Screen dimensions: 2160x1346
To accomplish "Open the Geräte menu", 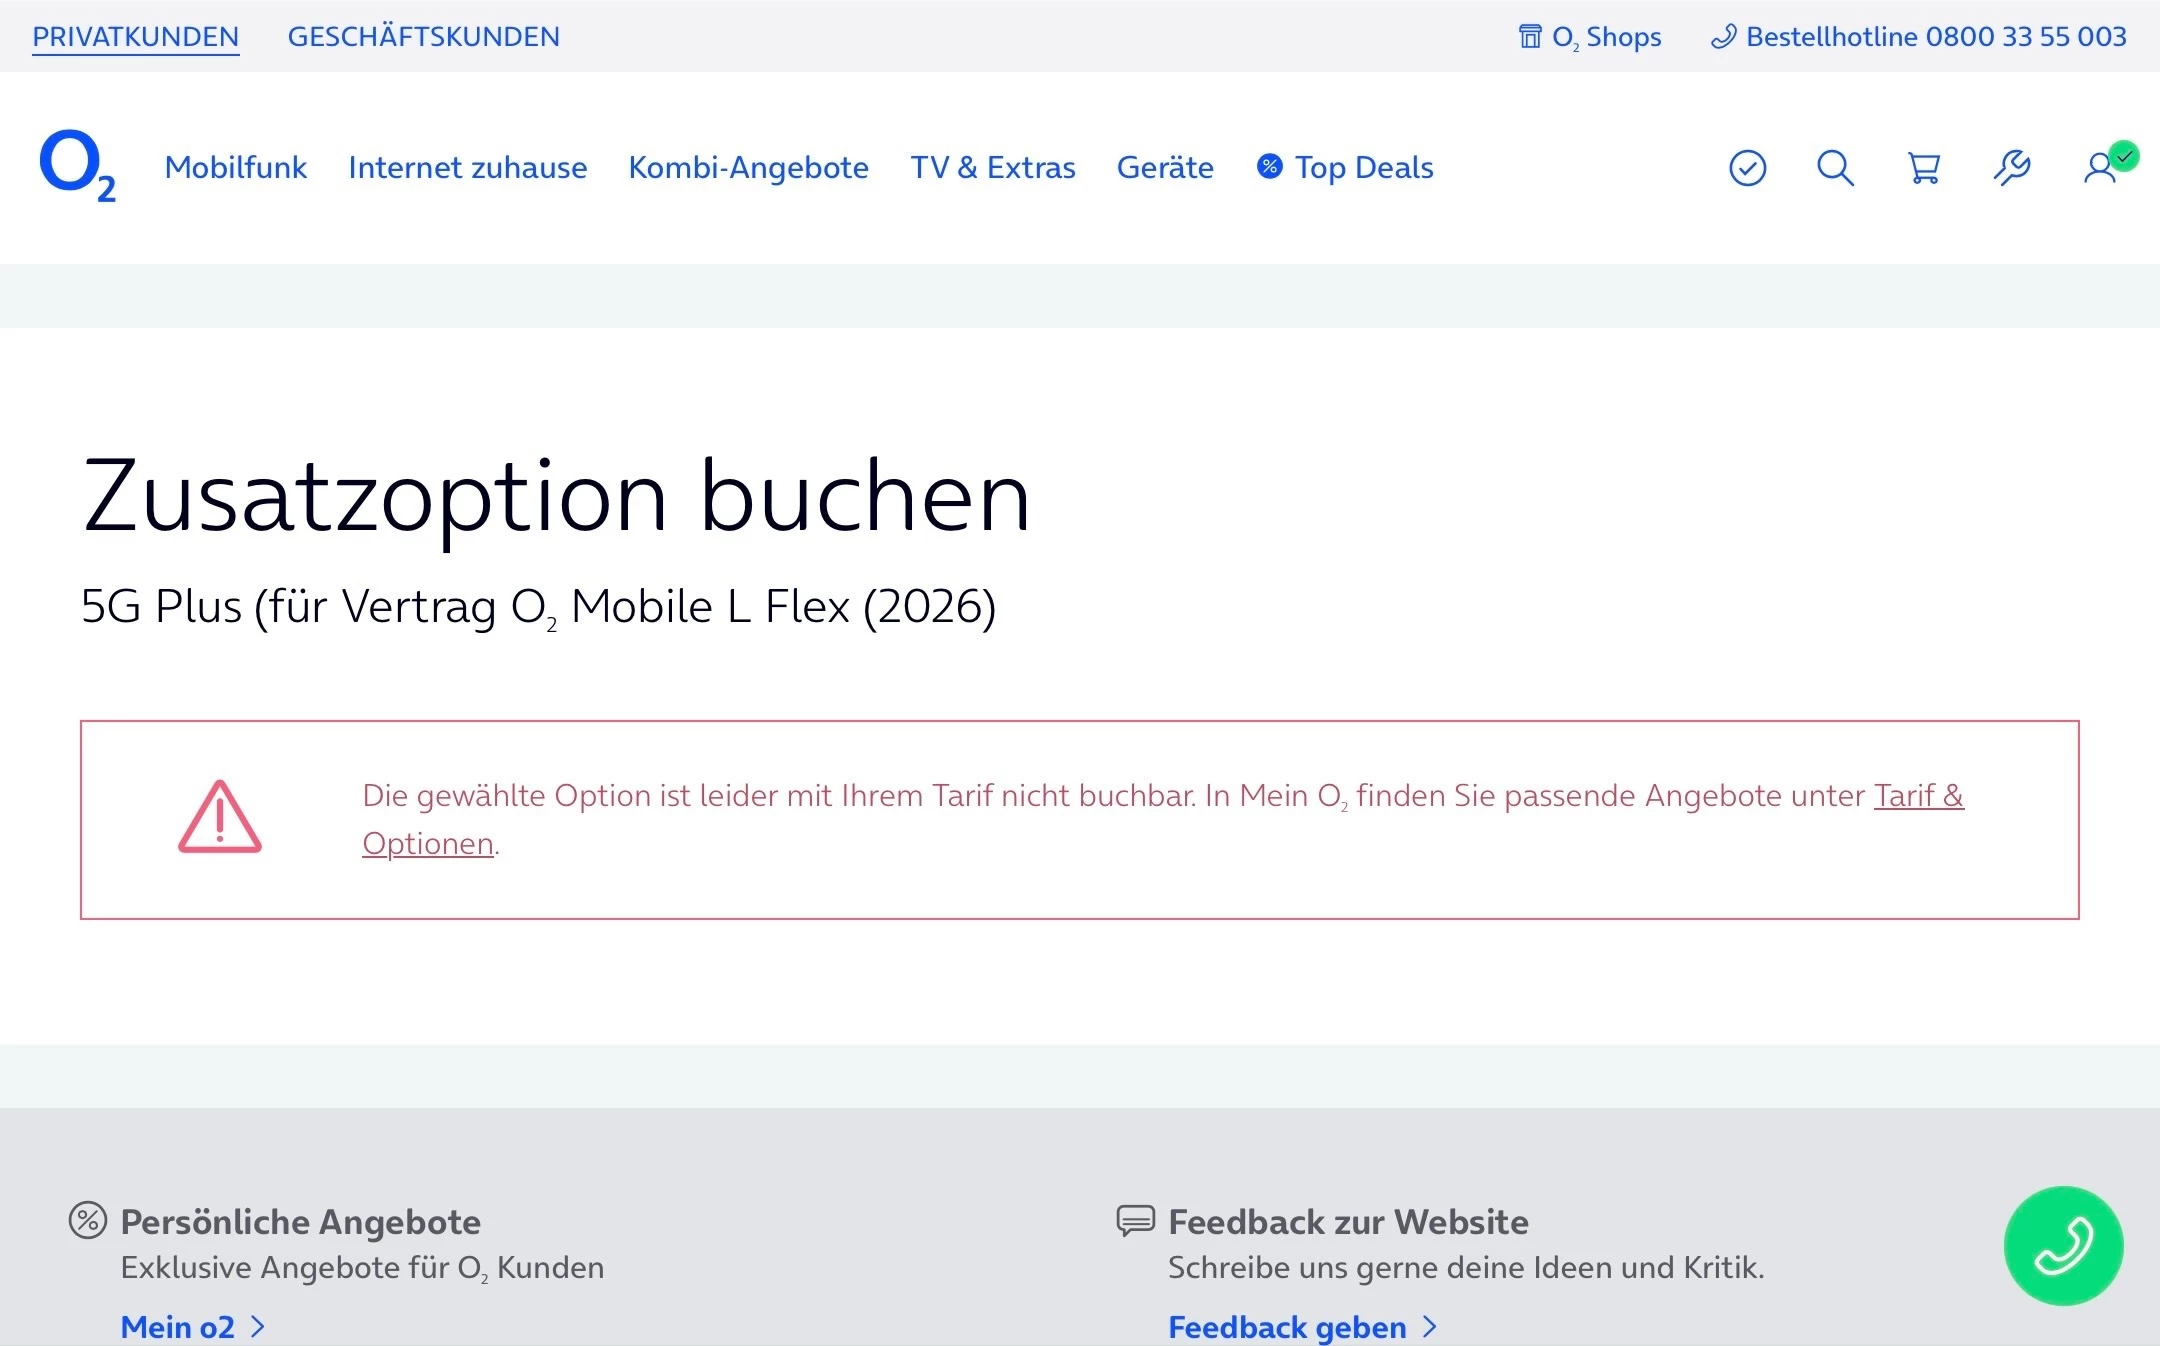I will coord(1165,167).
